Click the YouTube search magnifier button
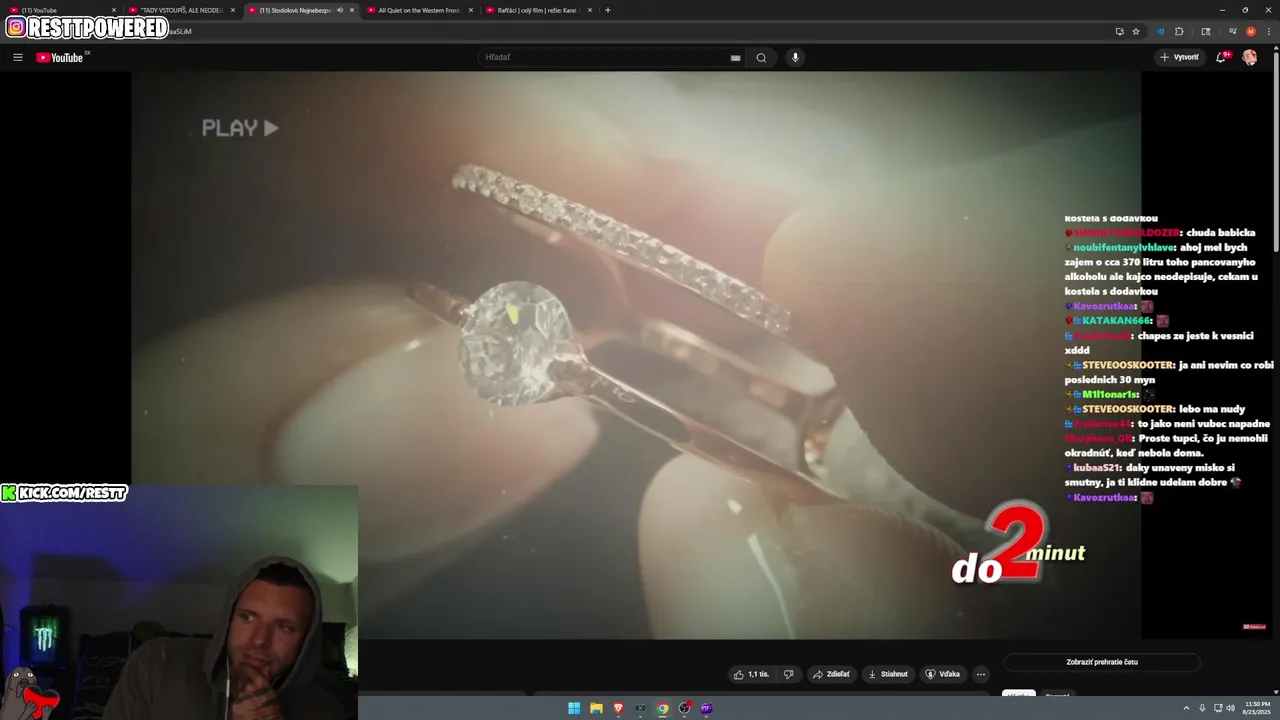The width and height of the screenshot is (1280, 720). (761, 57)
